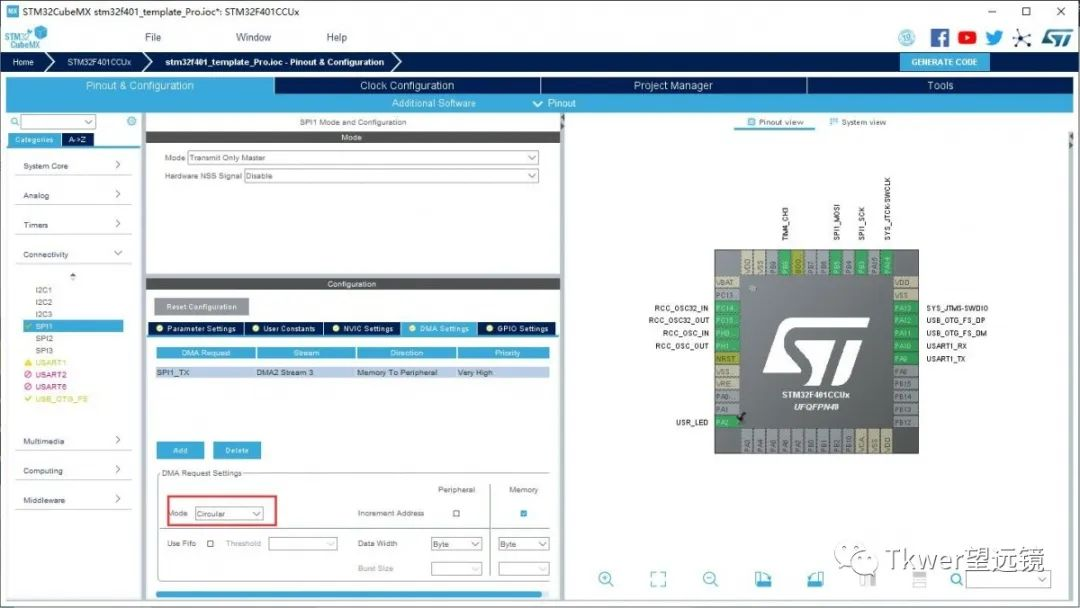This screenshot has width=1080, height=608.
Task: Open the GPIO Settings tab
Action: click(517, 328)
